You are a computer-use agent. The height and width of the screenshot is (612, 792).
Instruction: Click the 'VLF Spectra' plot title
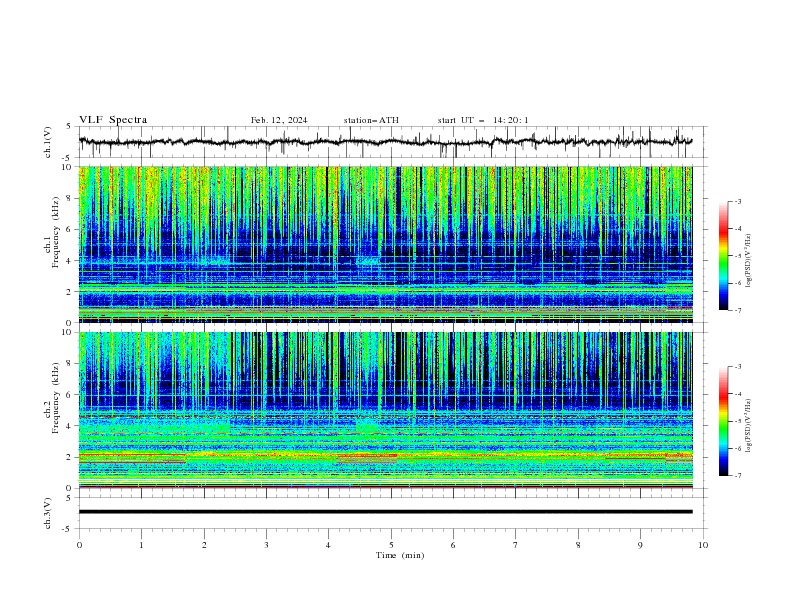click(113, 120)
